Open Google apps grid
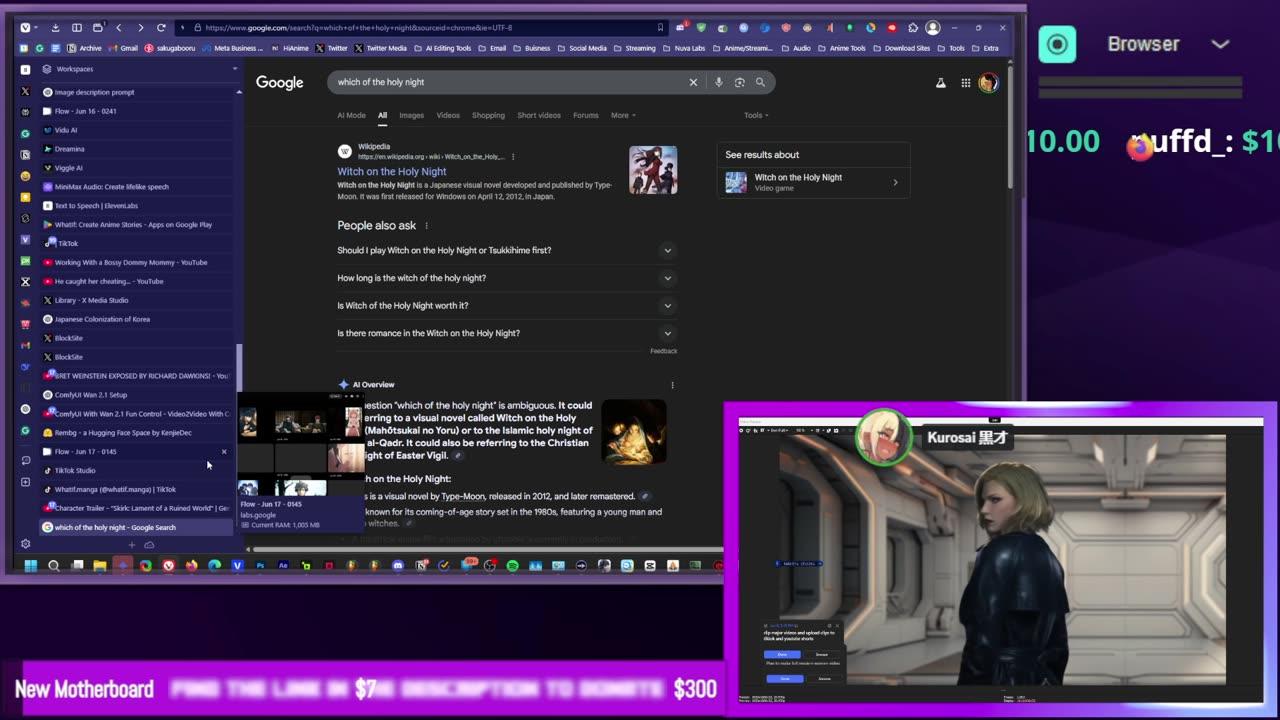 965,83
